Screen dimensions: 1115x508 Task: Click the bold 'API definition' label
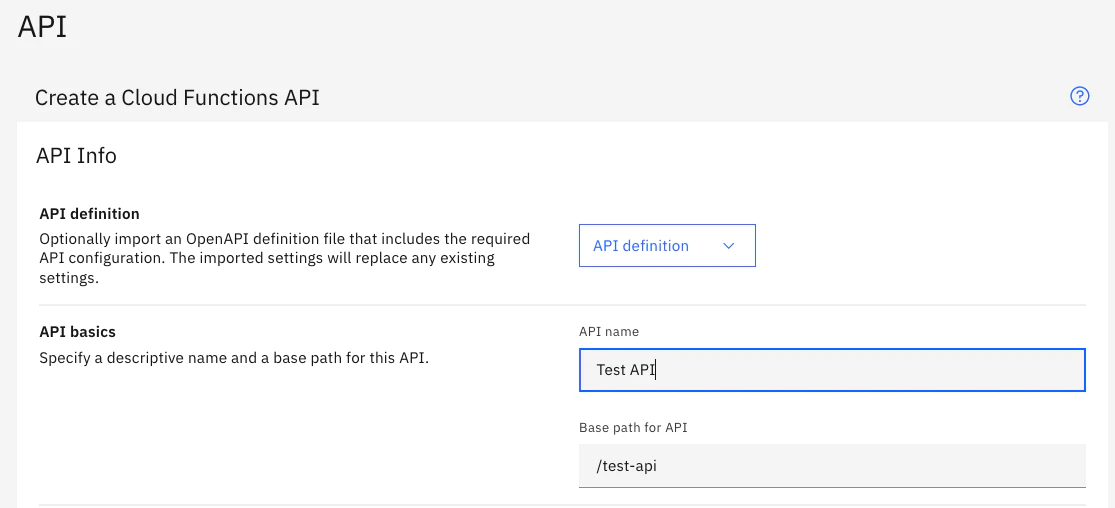[x=90, y=213]
